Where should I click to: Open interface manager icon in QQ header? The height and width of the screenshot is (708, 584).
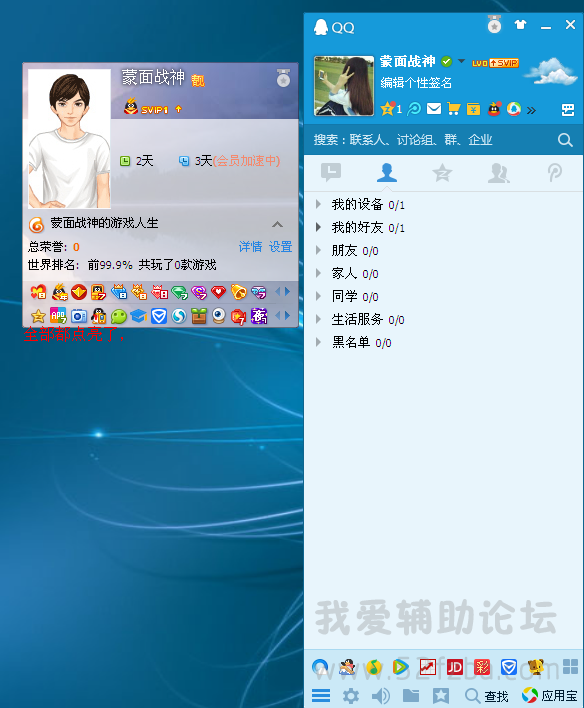(x=568, y=110)
